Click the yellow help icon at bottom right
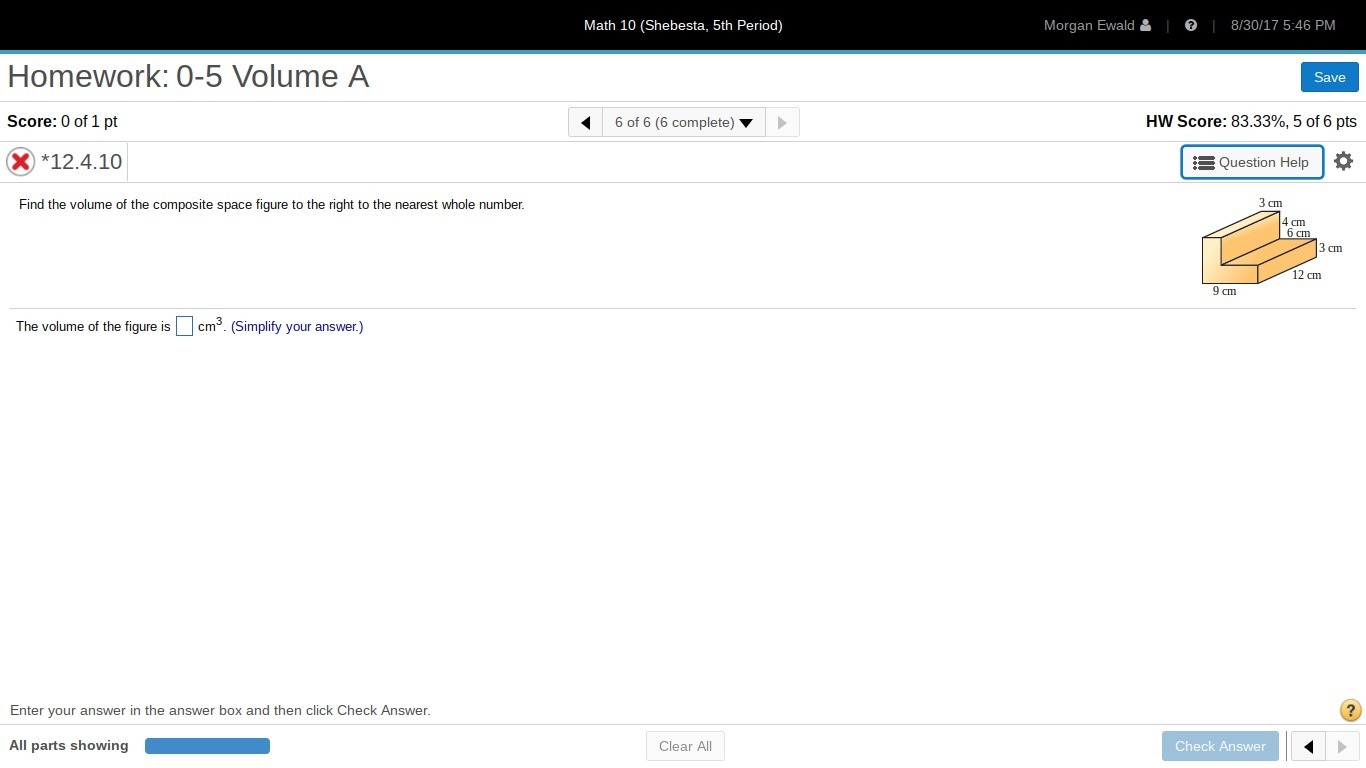 pyautogui.click(x=1349, y=710)
